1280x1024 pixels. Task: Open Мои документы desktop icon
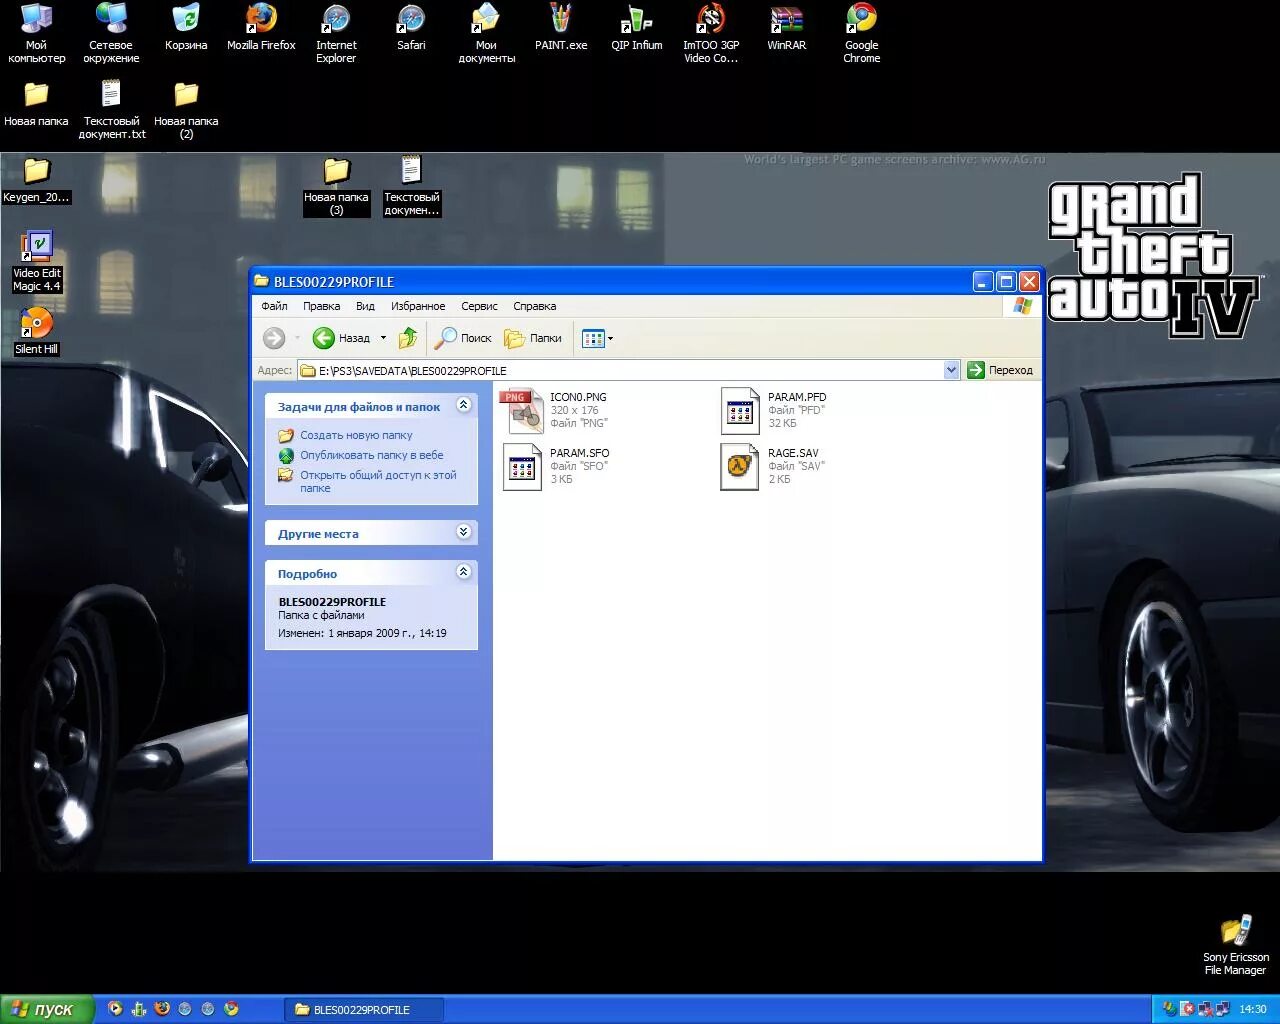point(486,33)
